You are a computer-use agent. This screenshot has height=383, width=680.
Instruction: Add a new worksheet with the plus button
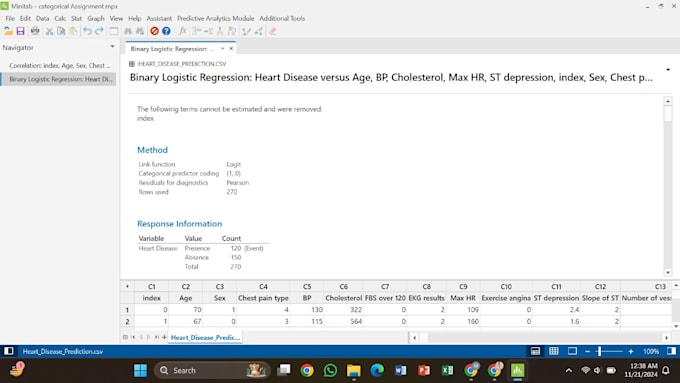click(164, 337)
